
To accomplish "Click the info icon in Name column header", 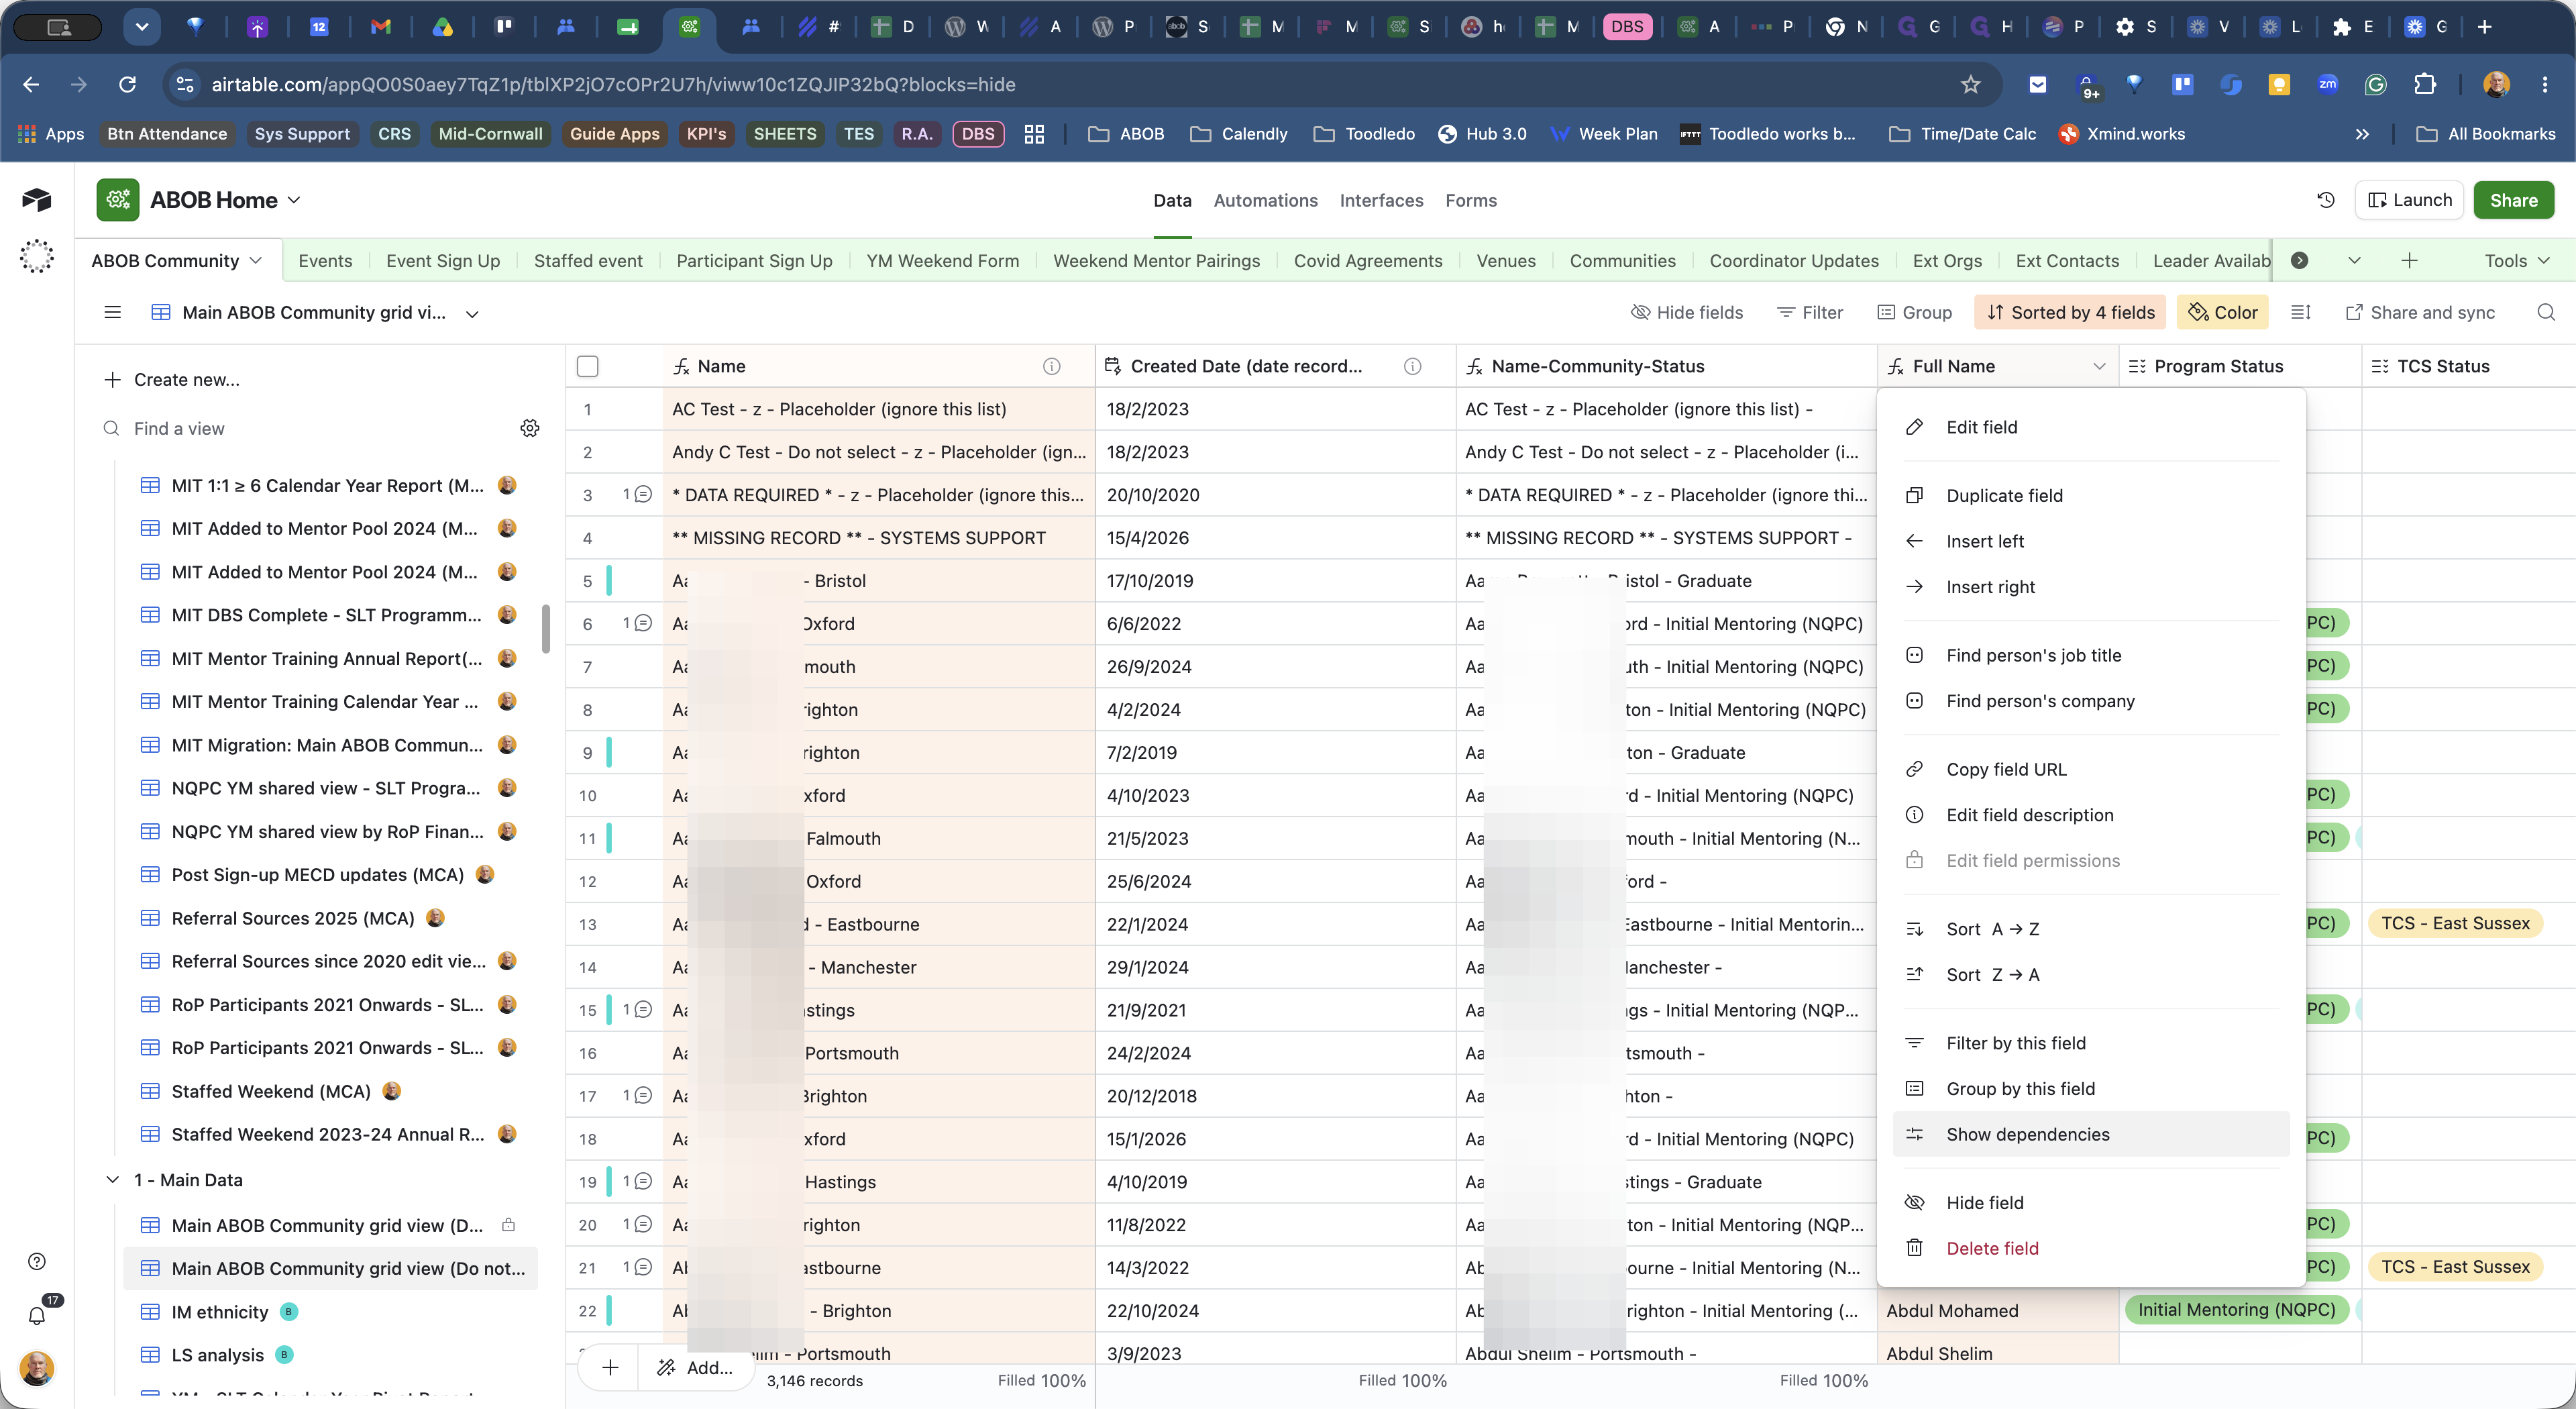I will pyautogui.click(x=1052, y=367).
